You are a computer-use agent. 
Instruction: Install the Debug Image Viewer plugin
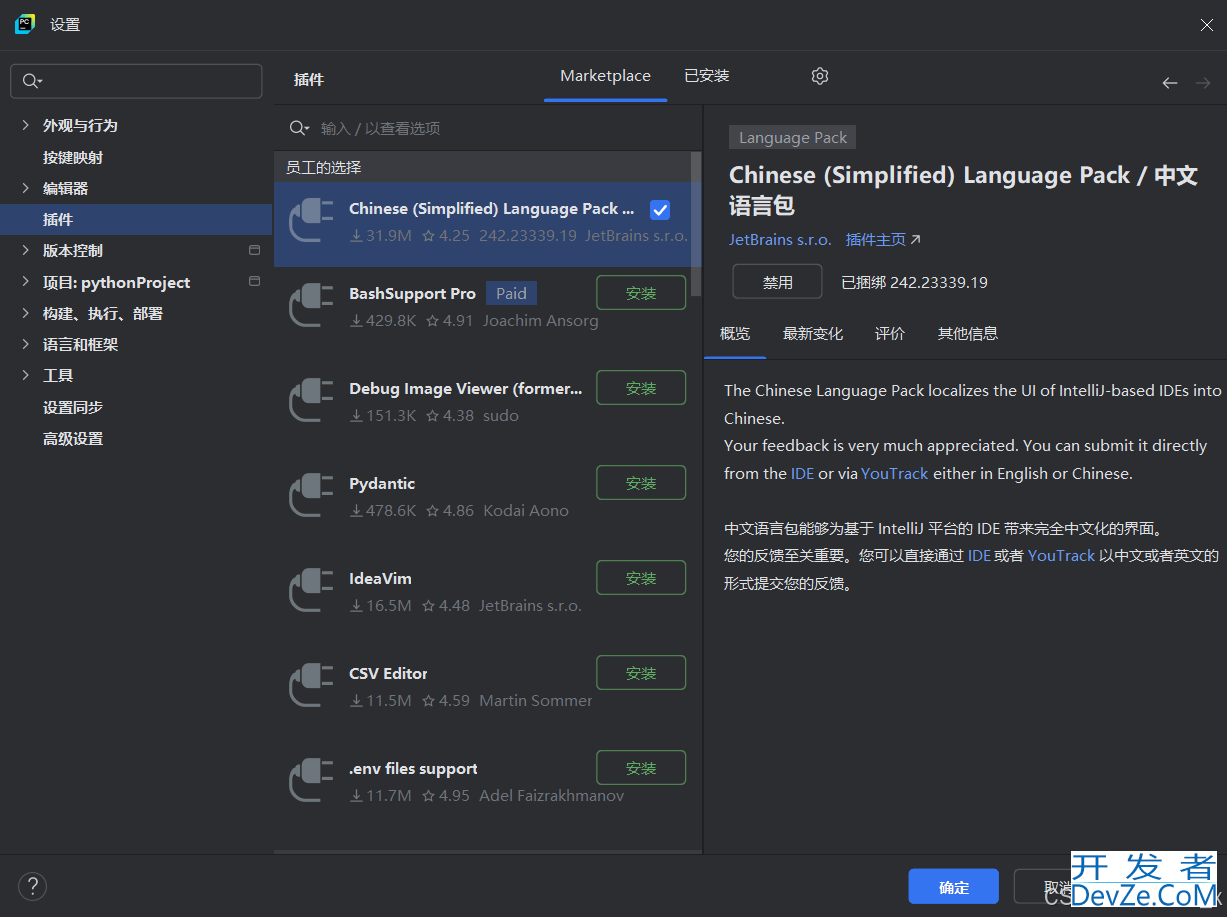click(641, 388)
